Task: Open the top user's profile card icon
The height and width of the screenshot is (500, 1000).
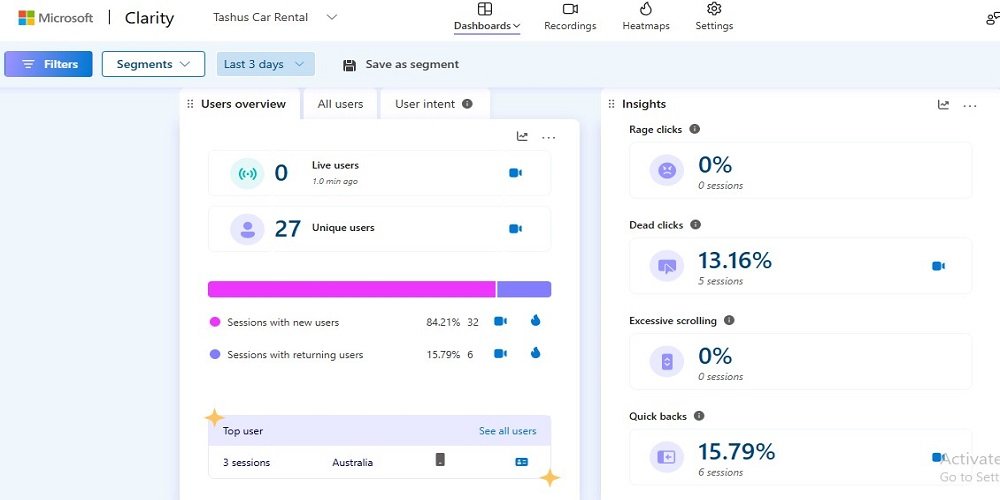Action: click(x=521, y=462)
